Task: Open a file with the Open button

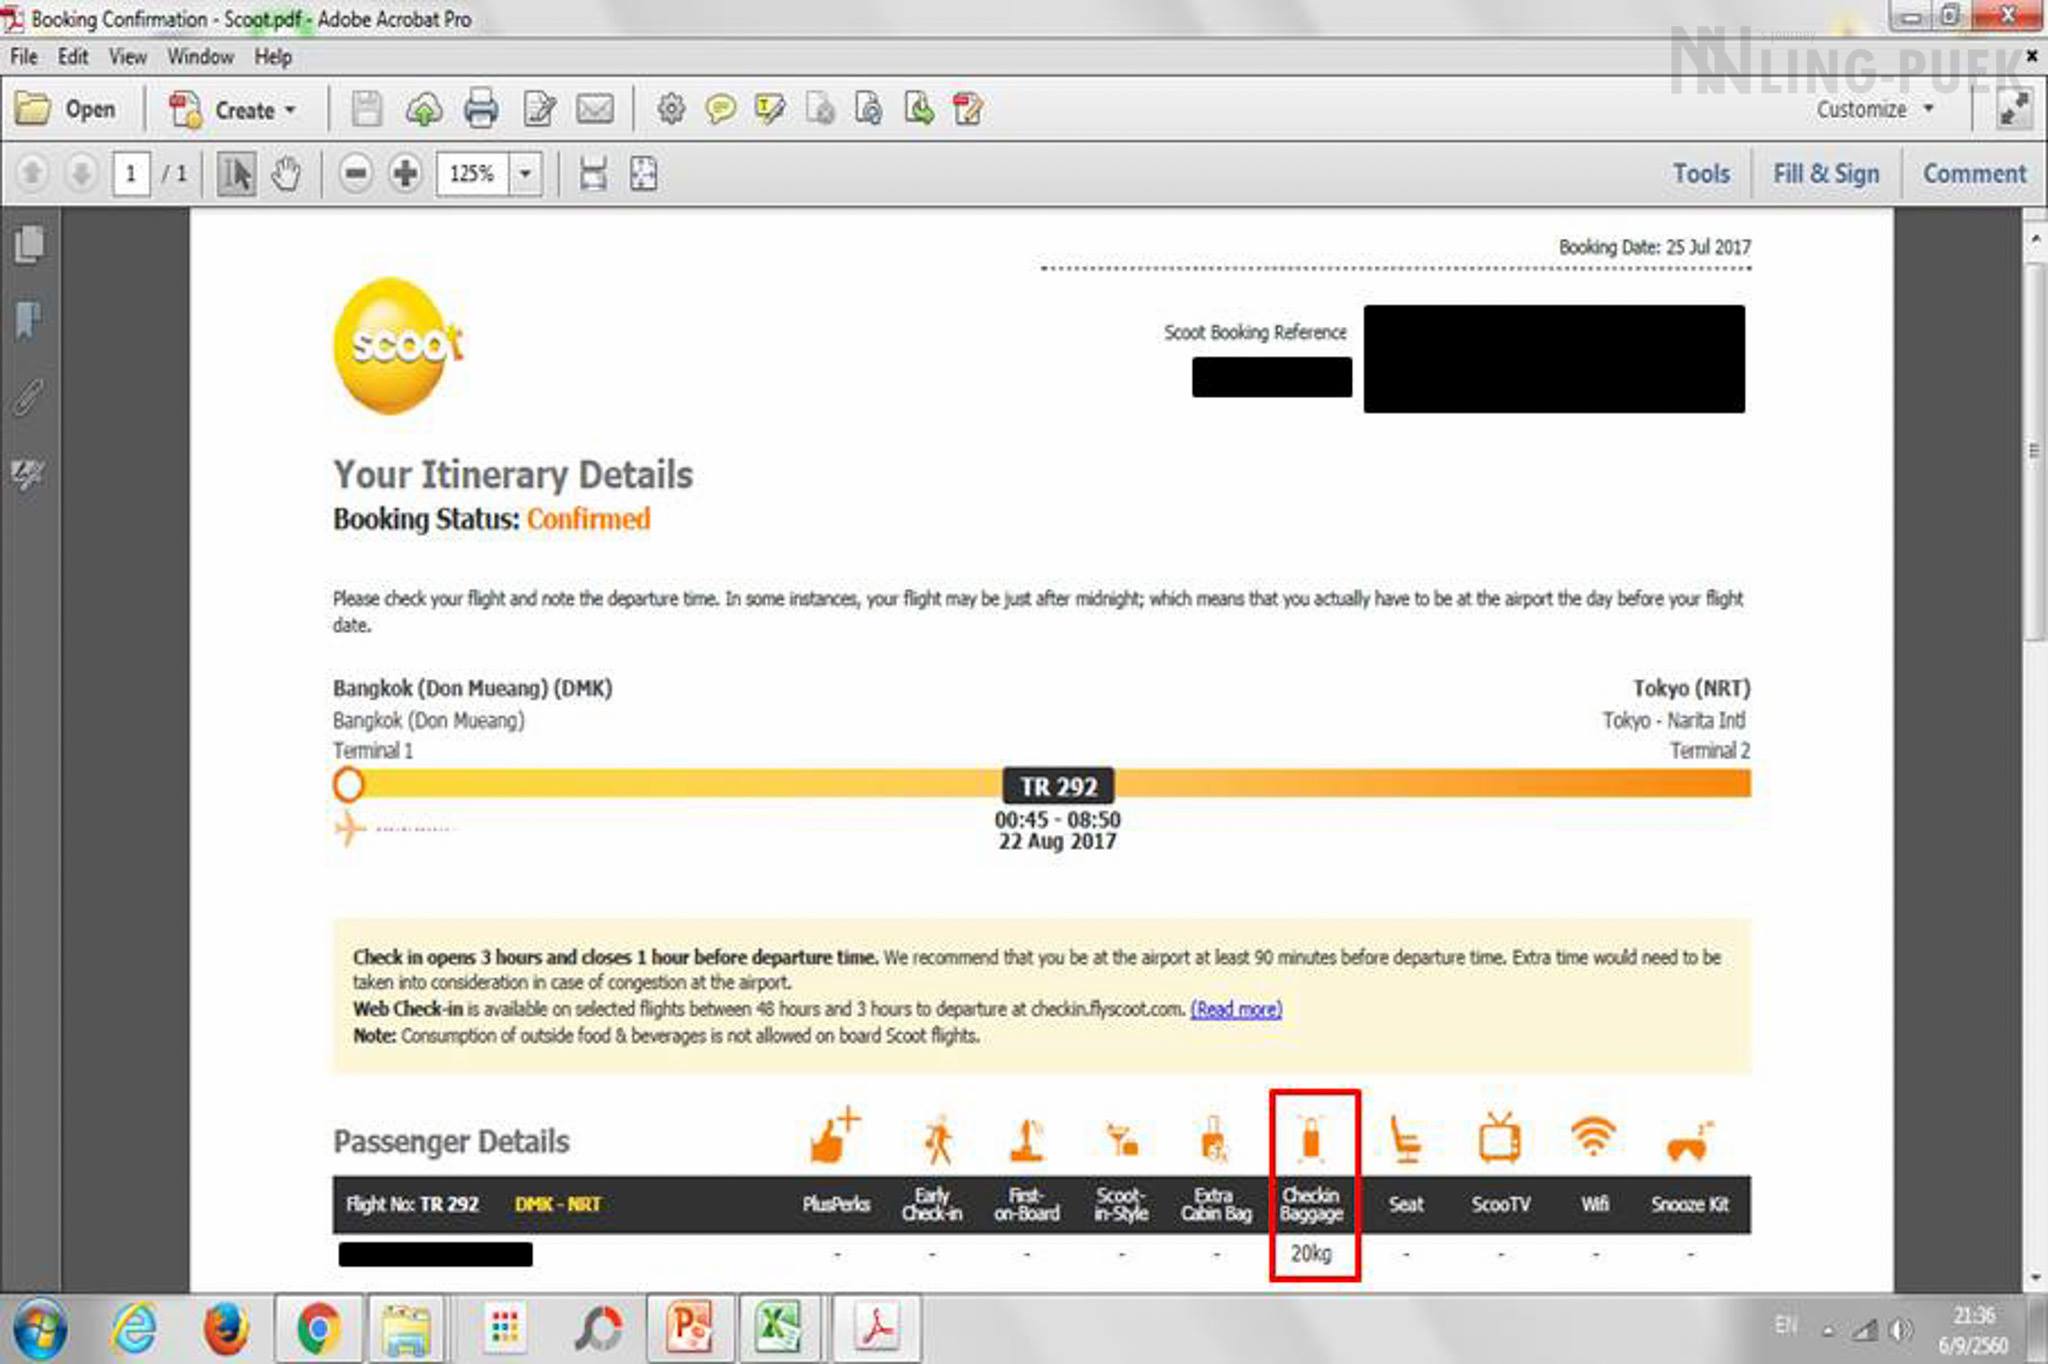Action: (x=66, y=109)
